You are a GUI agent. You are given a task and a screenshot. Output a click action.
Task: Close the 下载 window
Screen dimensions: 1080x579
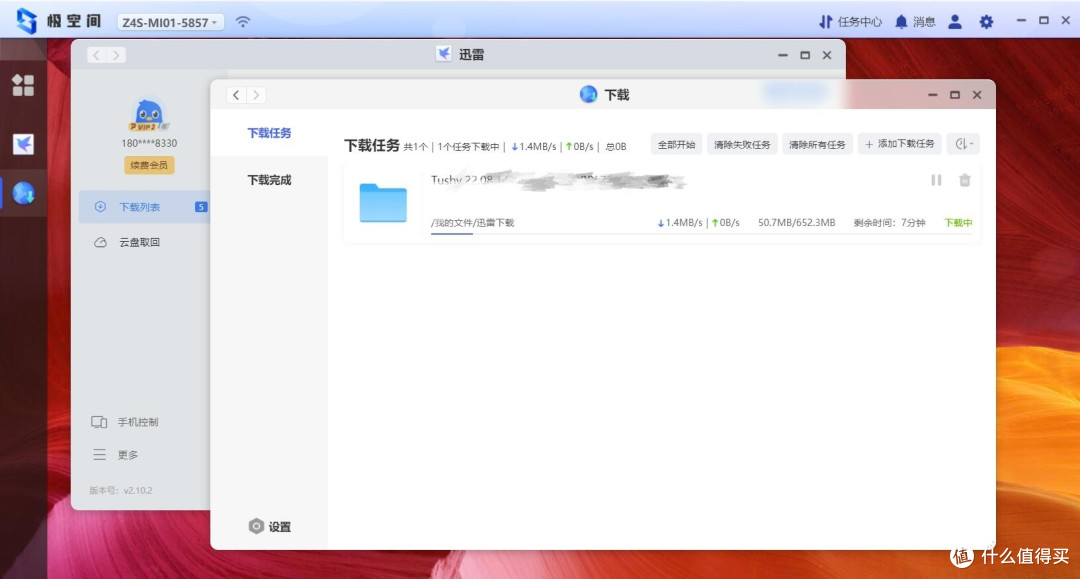[977, 95]
